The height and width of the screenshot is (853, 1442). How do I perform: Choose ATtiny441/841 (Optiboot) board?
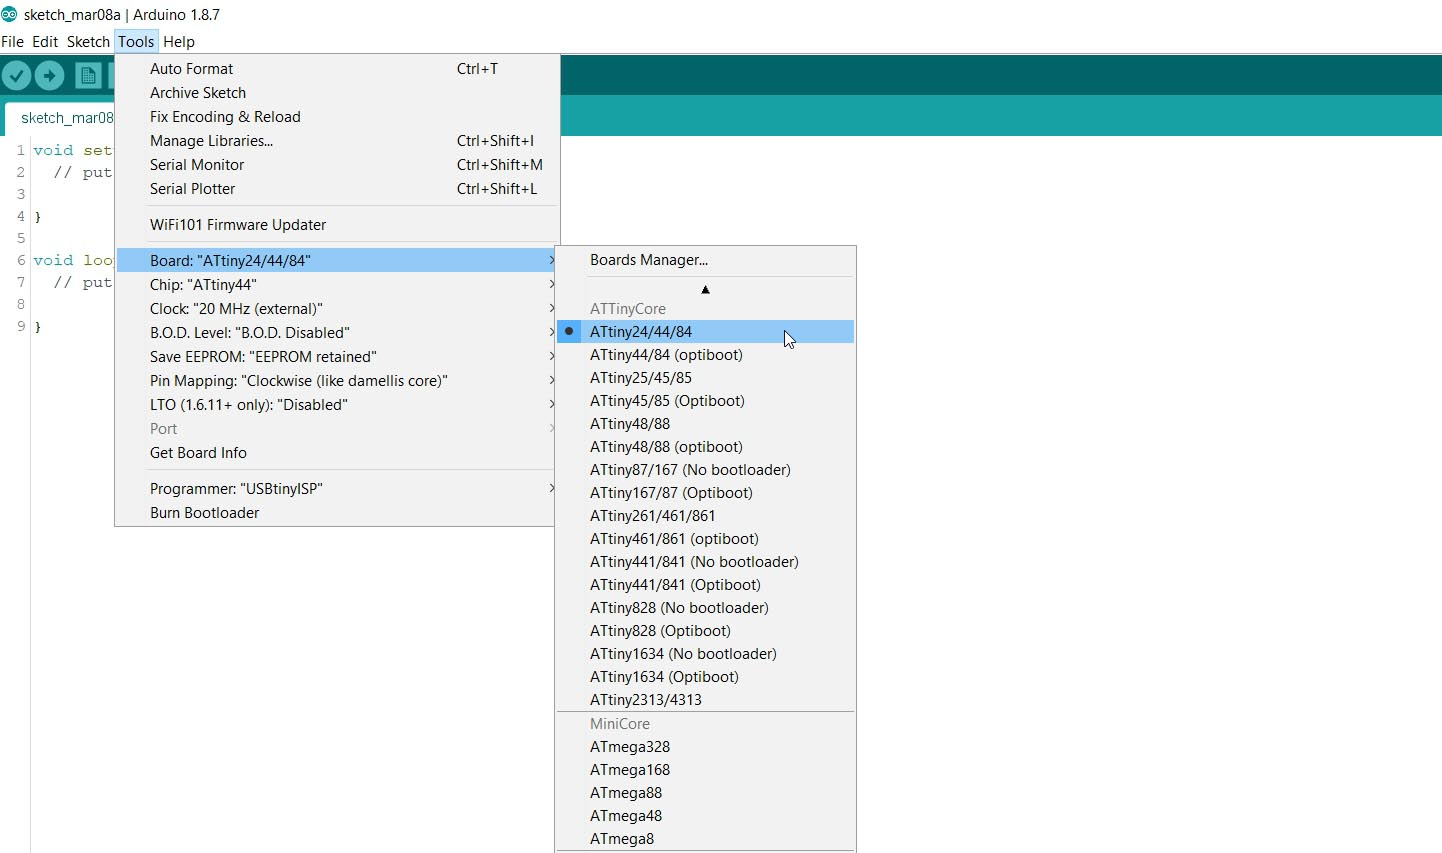(705, 584)
